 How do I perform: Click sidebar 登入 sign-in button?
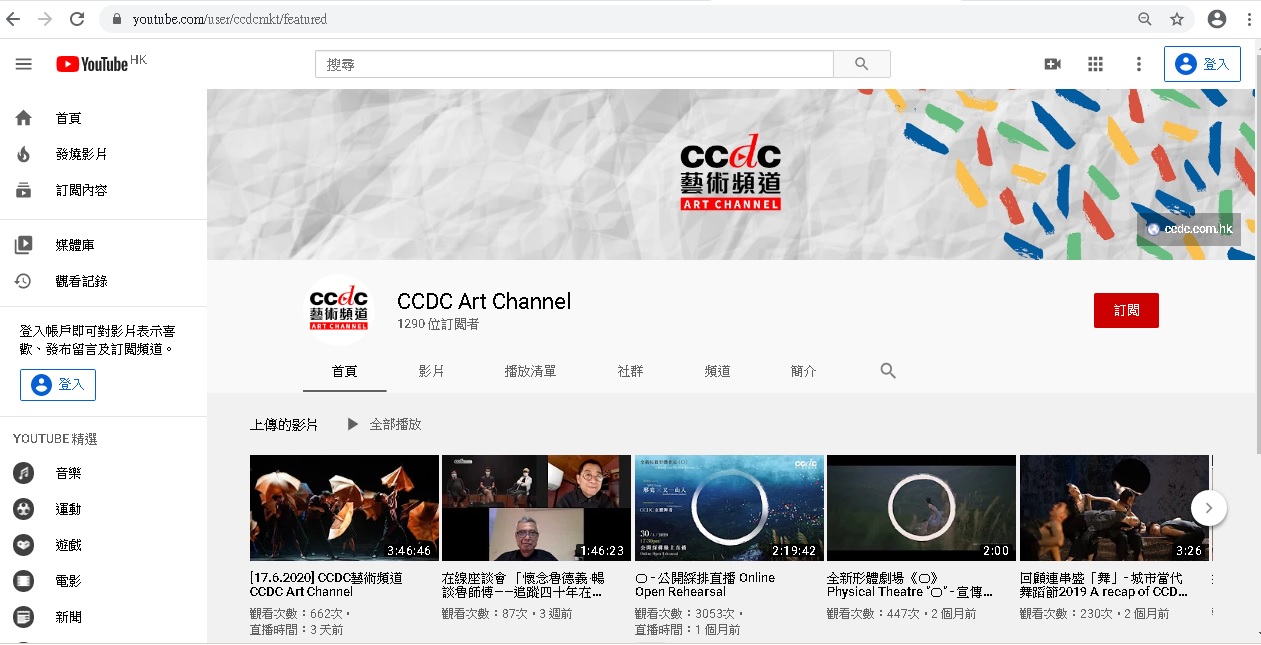[58, 385]
